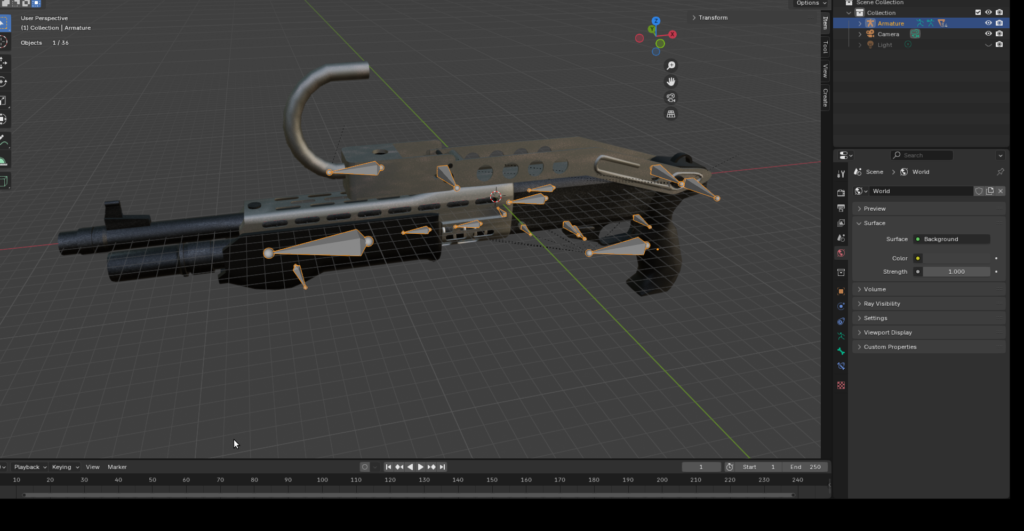The image size is (1024, 531).
Task: Select the Annotate tool
Action: coord(3,140)
